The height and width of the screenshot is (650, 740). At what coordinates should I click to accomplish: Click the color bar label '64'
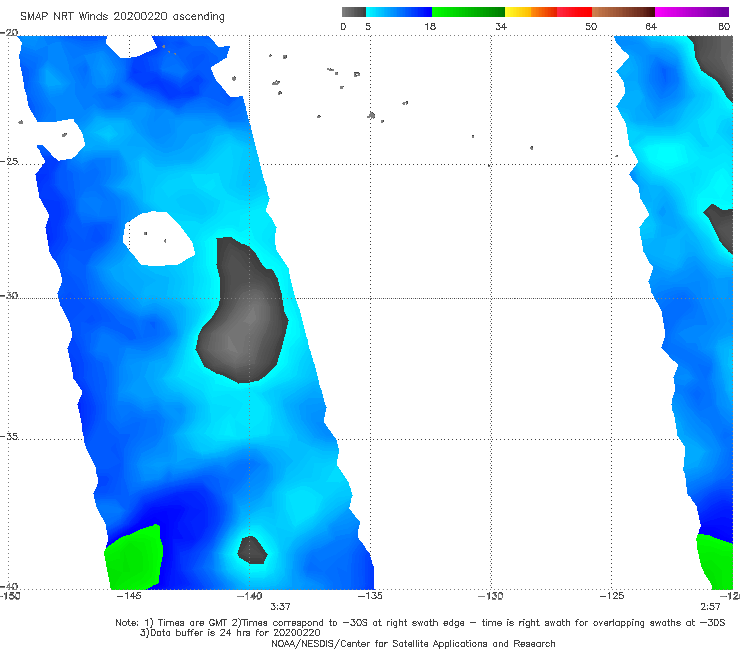point(651,26)
